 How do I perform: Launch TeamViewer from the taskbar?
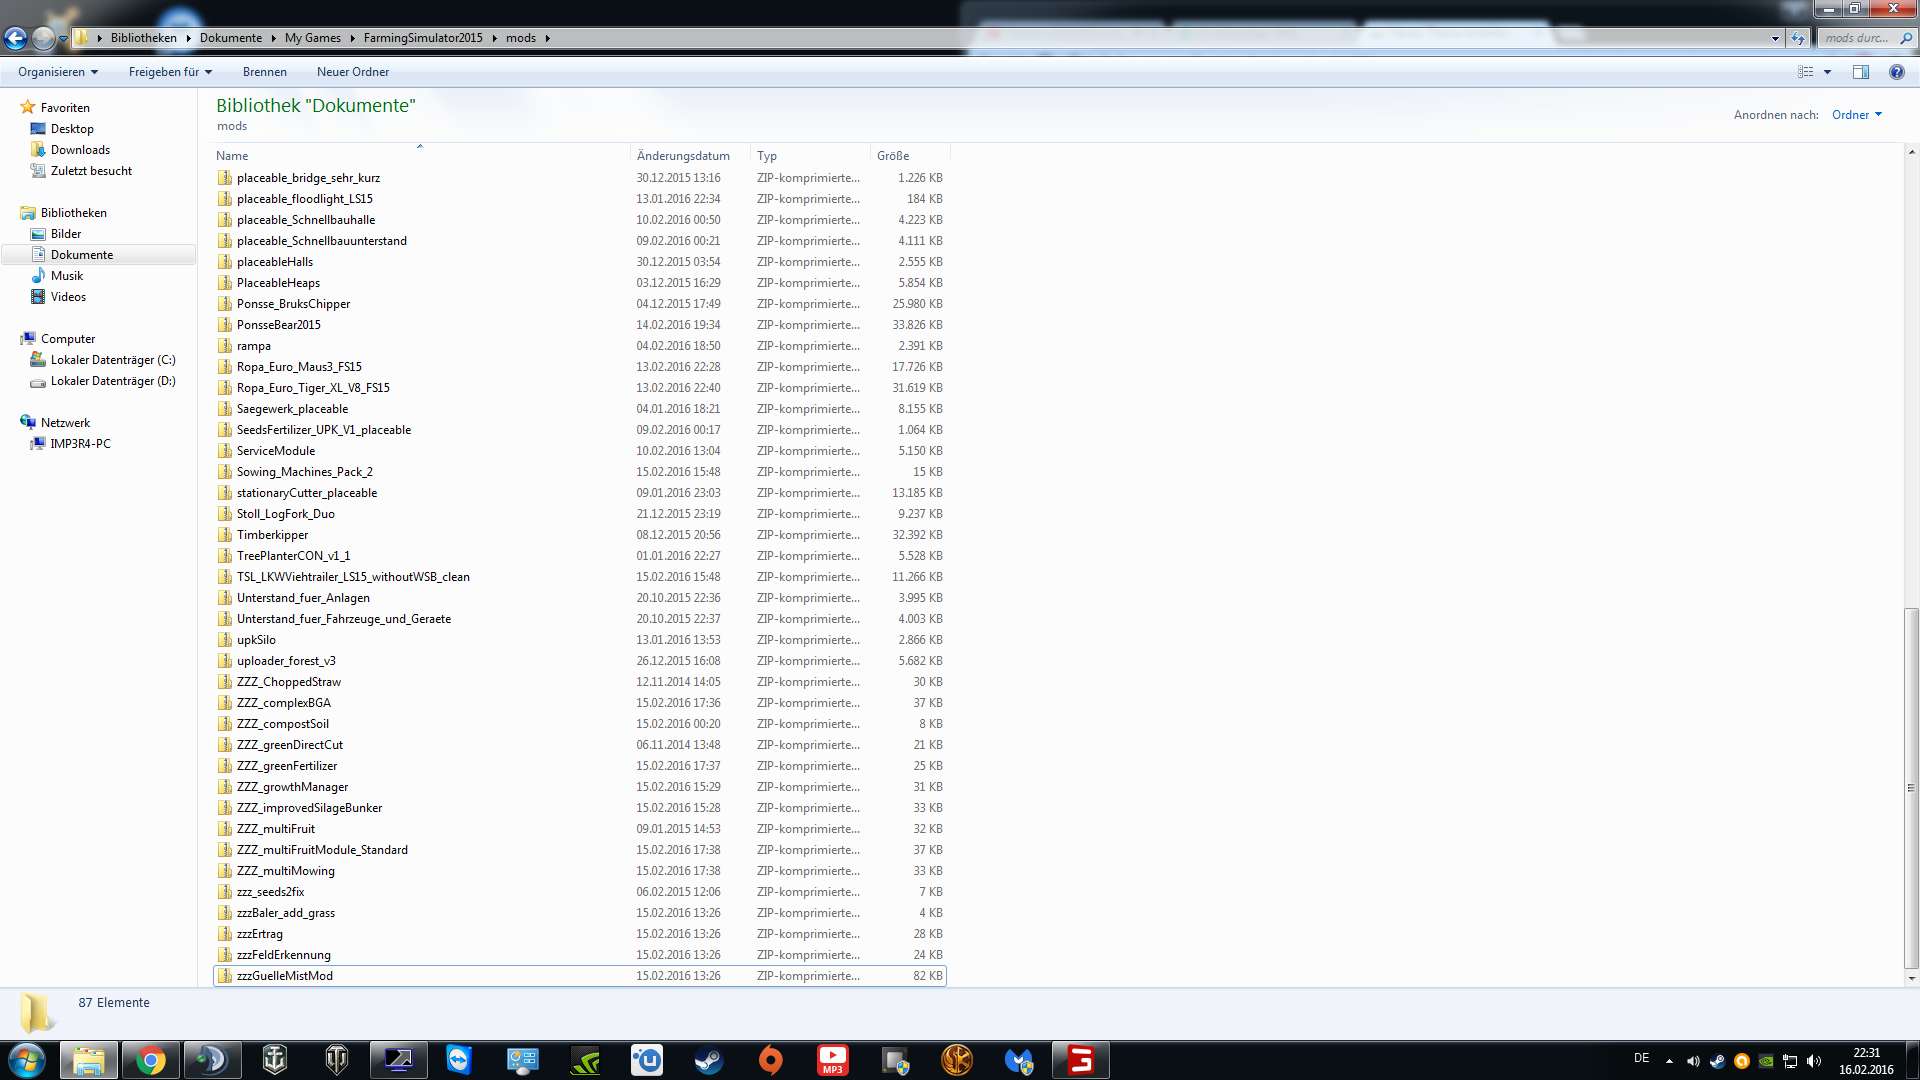point(459,1060)
